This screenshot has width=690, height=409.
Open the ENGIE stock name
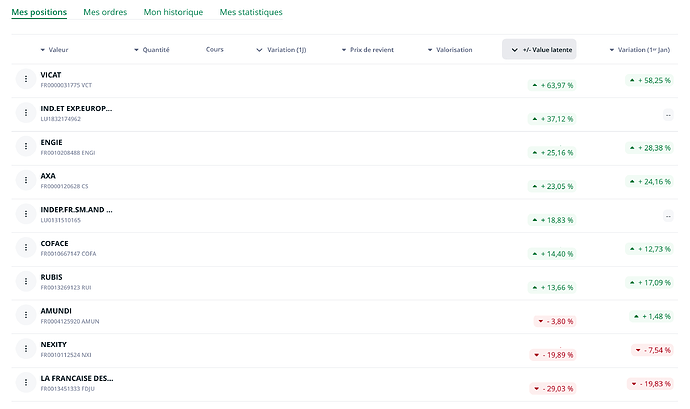click(51, 142)
